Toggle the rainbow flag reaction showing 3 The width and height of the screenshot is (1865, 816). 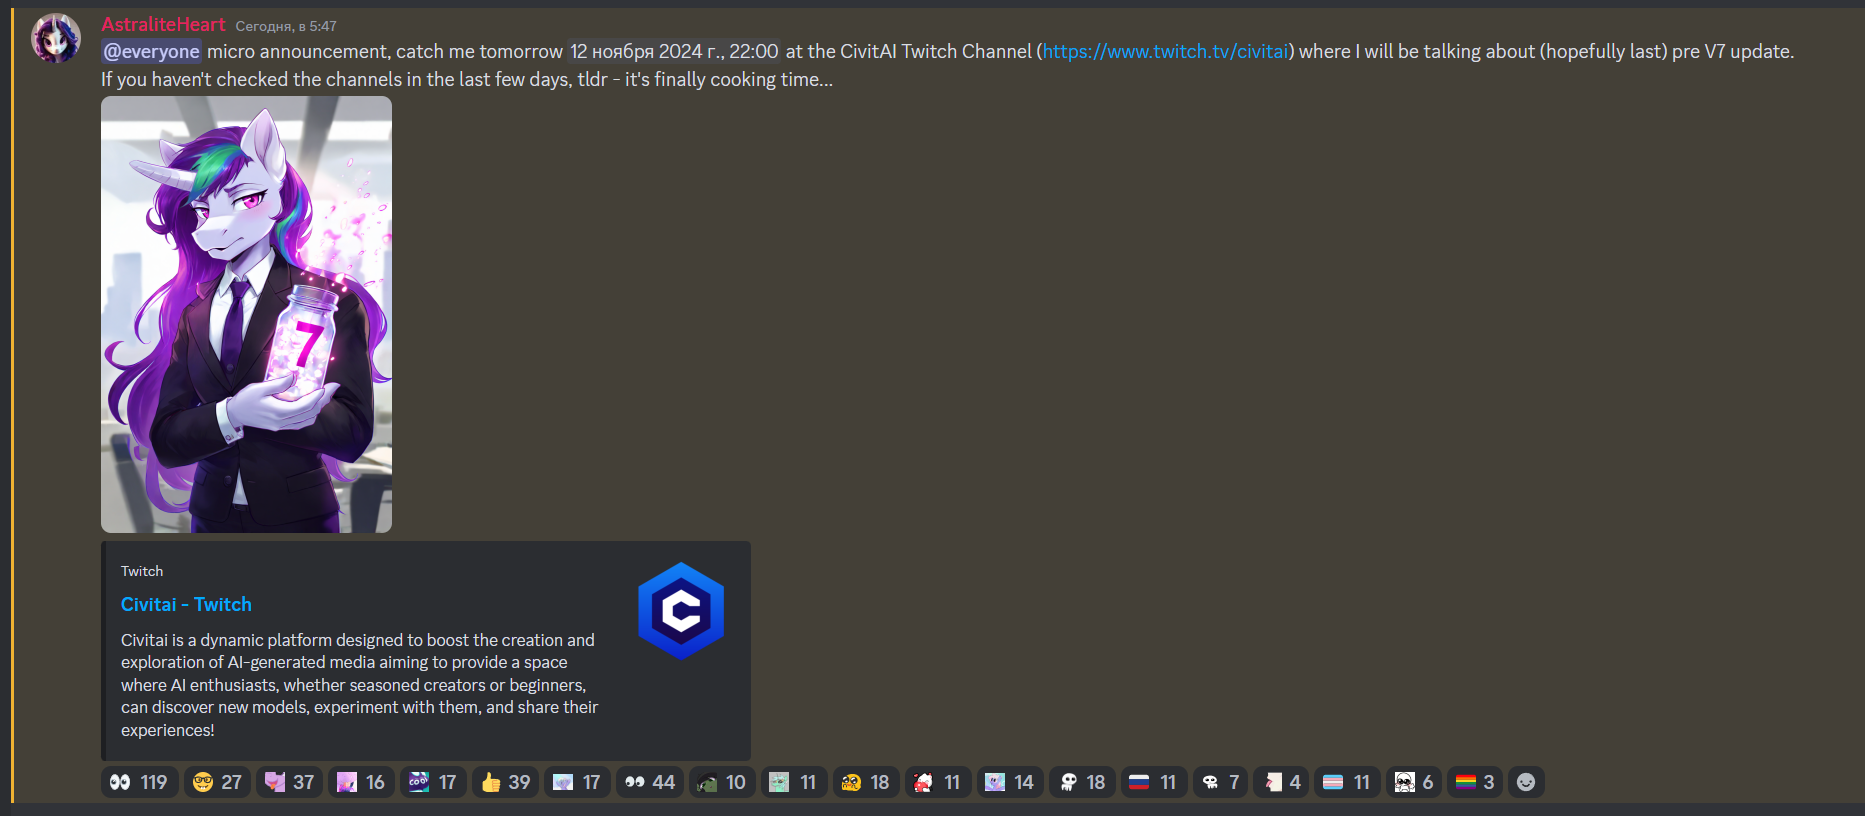tap(1475, 782)
